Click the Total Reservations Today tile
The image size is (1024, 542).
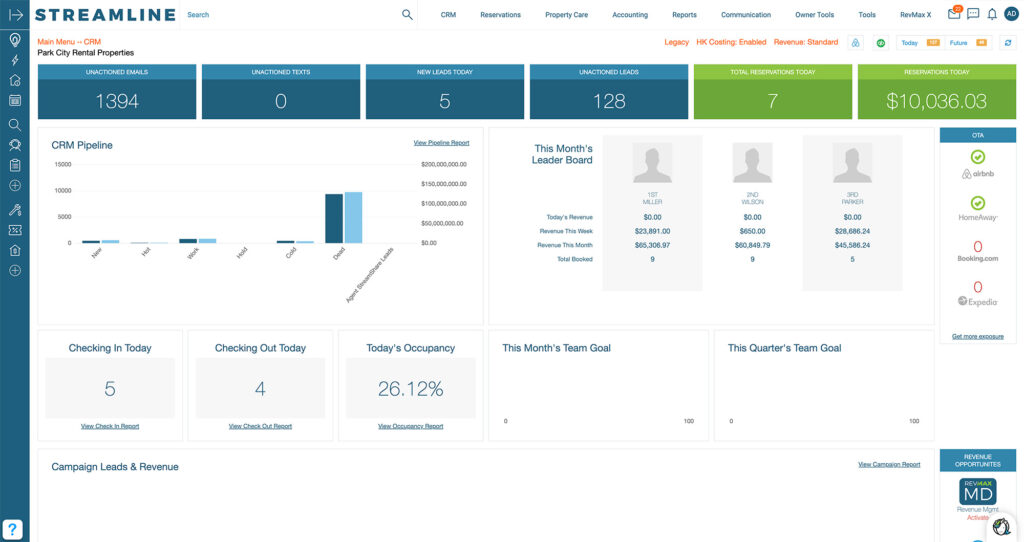pos(773,91)
